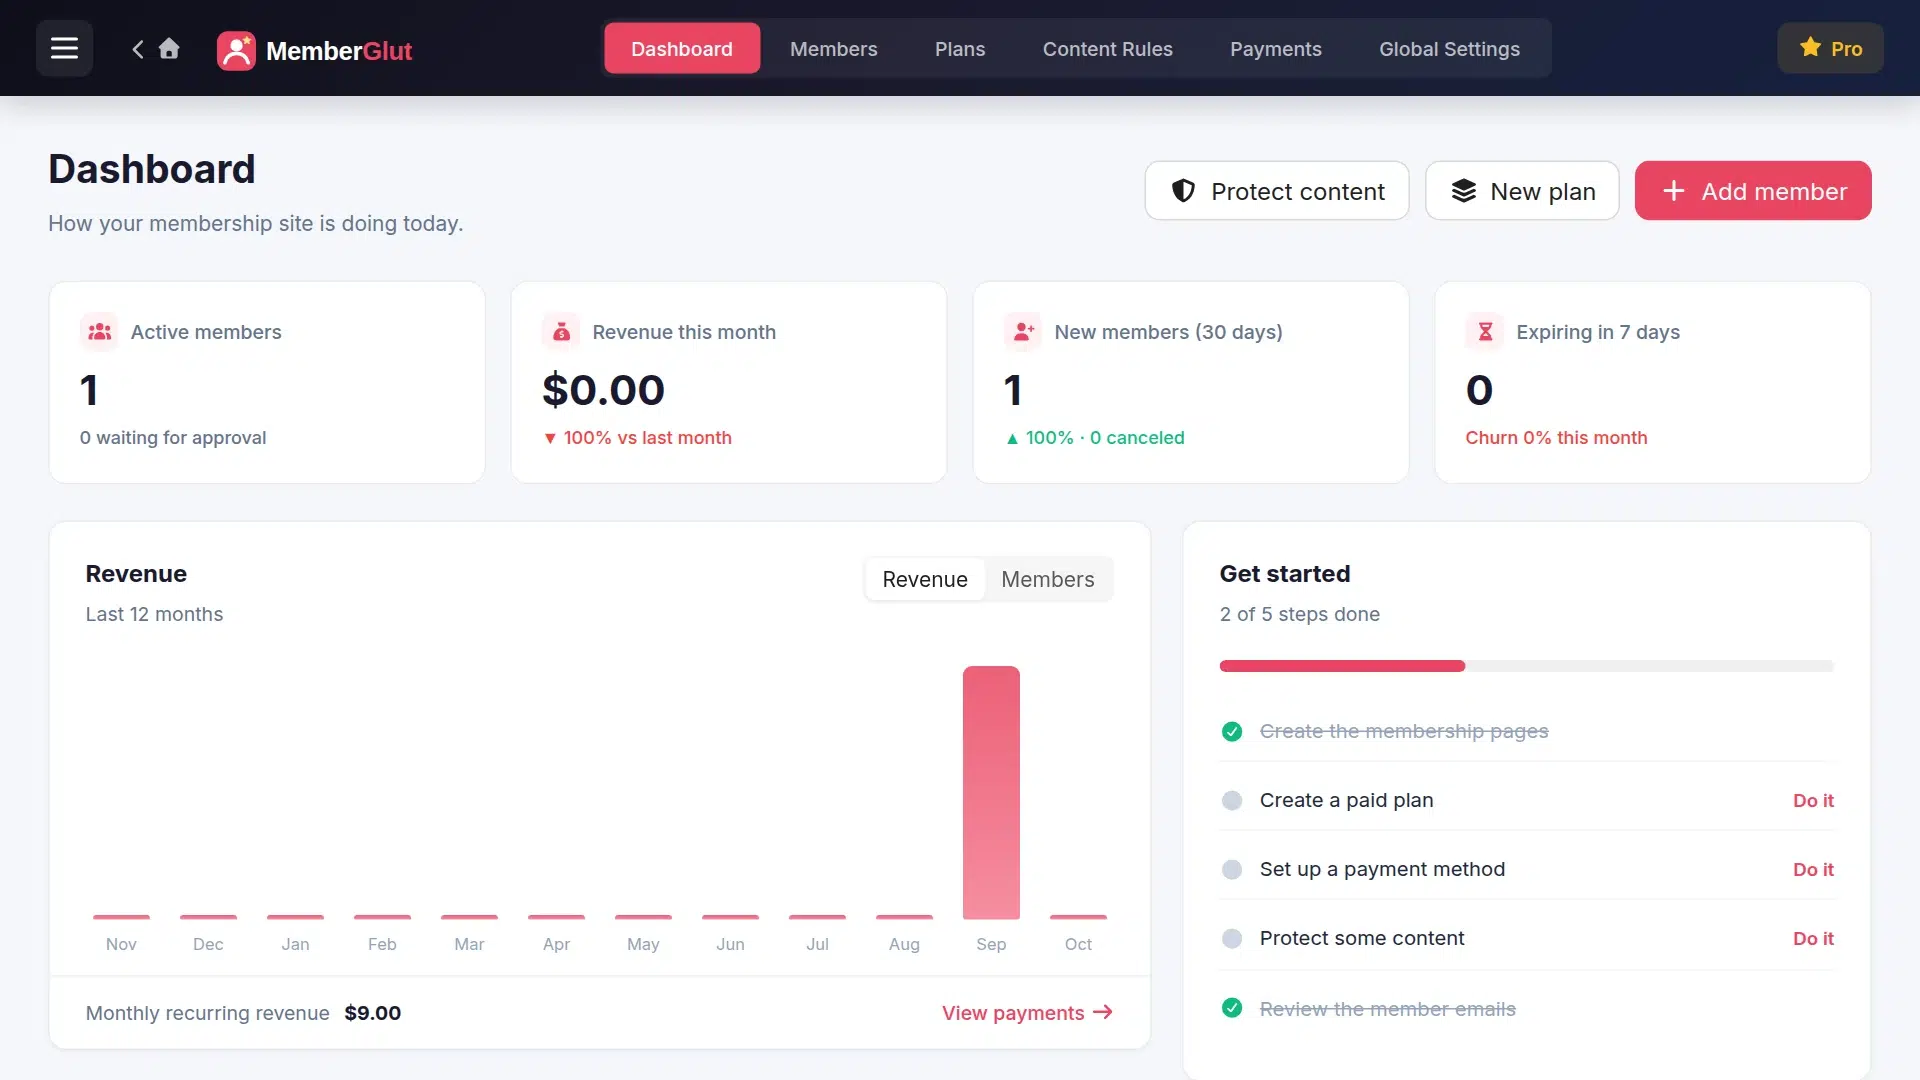Click green check beside Create the membership pages

pos(1232,731)
